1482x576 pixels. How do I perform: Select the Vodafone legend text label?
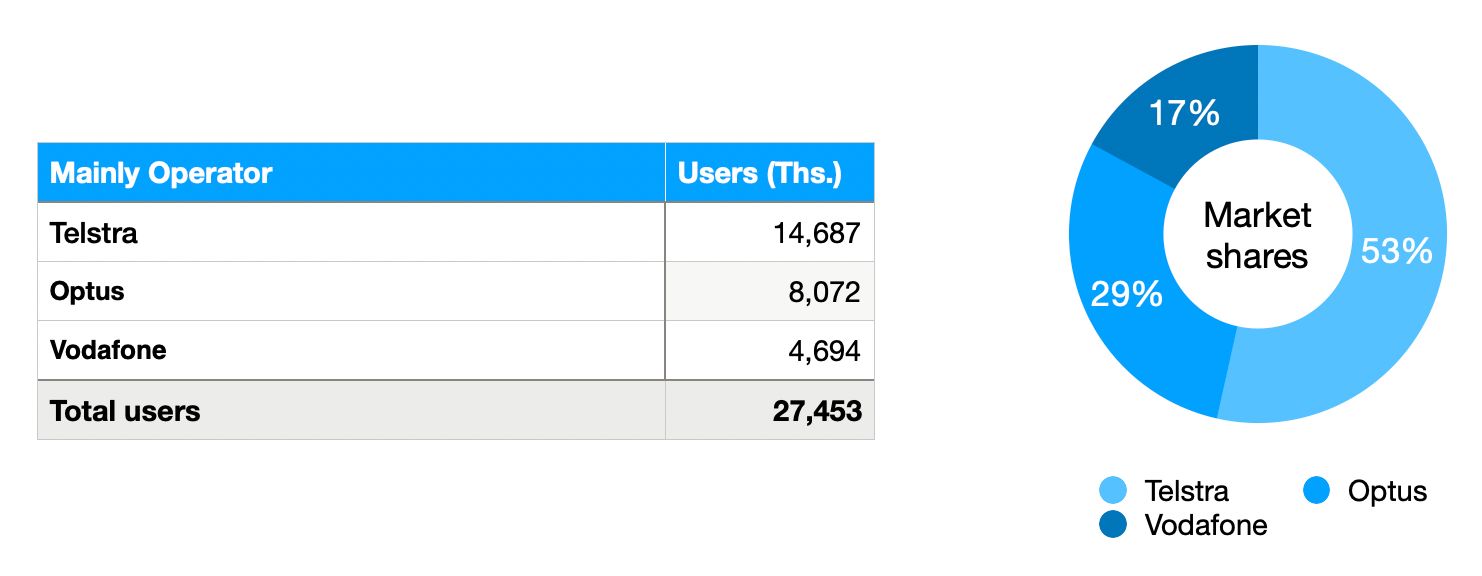(x=1206, y=524)
